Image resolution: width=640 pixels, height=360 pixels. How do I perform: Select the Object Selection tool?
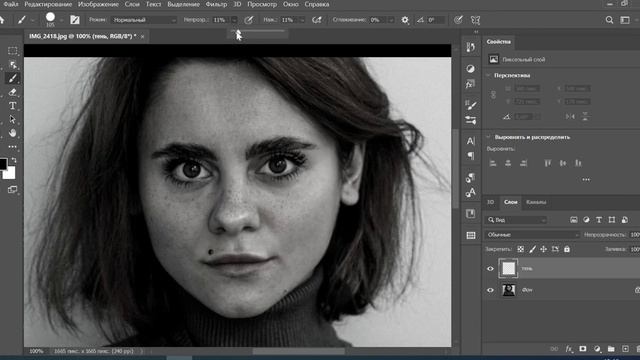13,64
